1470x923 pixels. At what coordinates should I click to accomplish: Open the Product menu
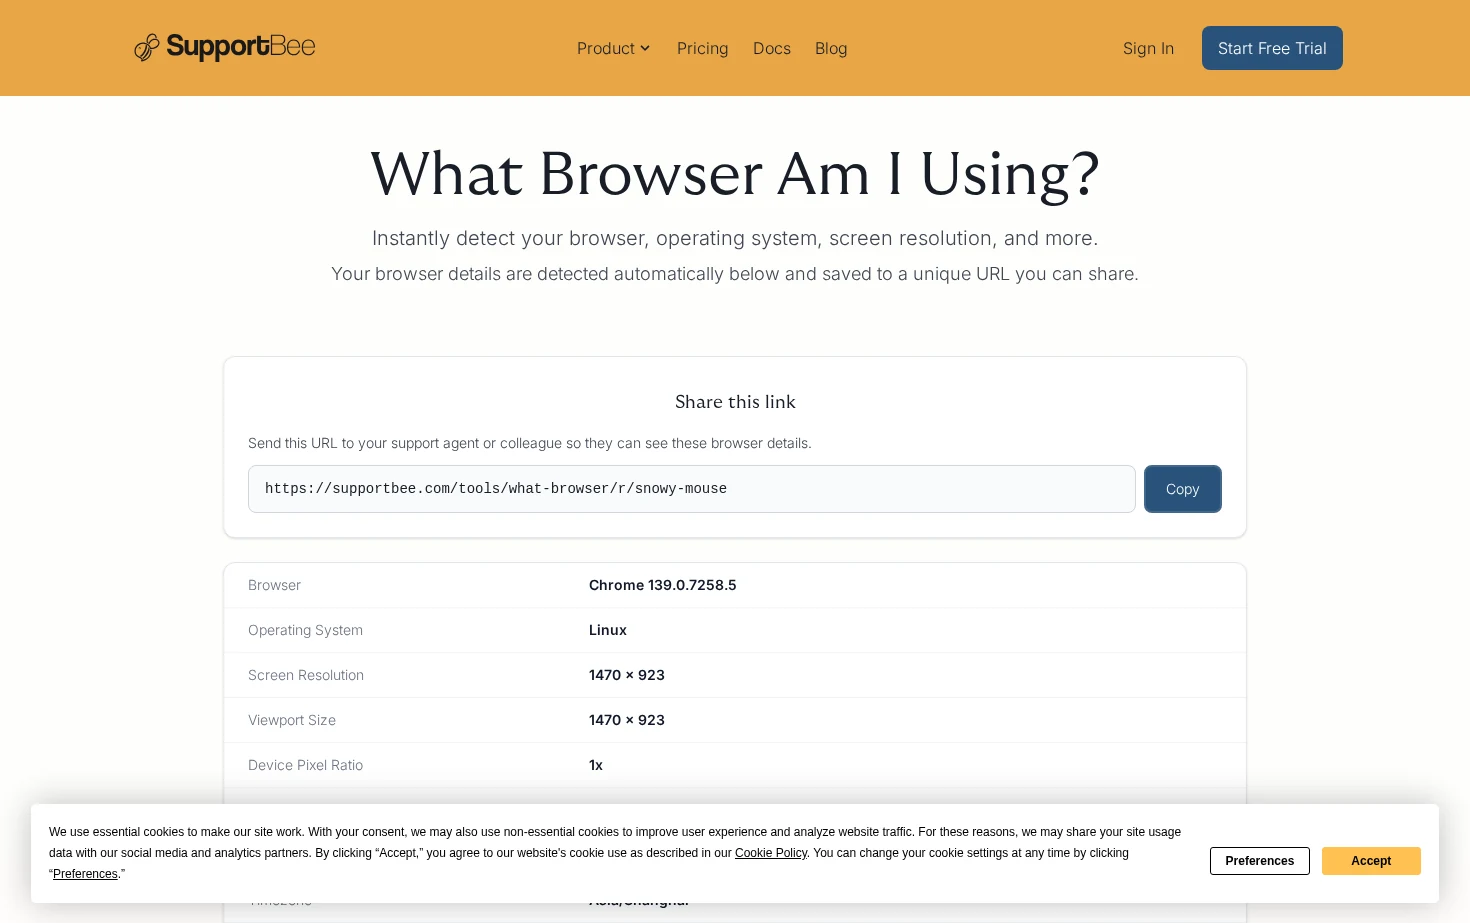pos(614,48)
